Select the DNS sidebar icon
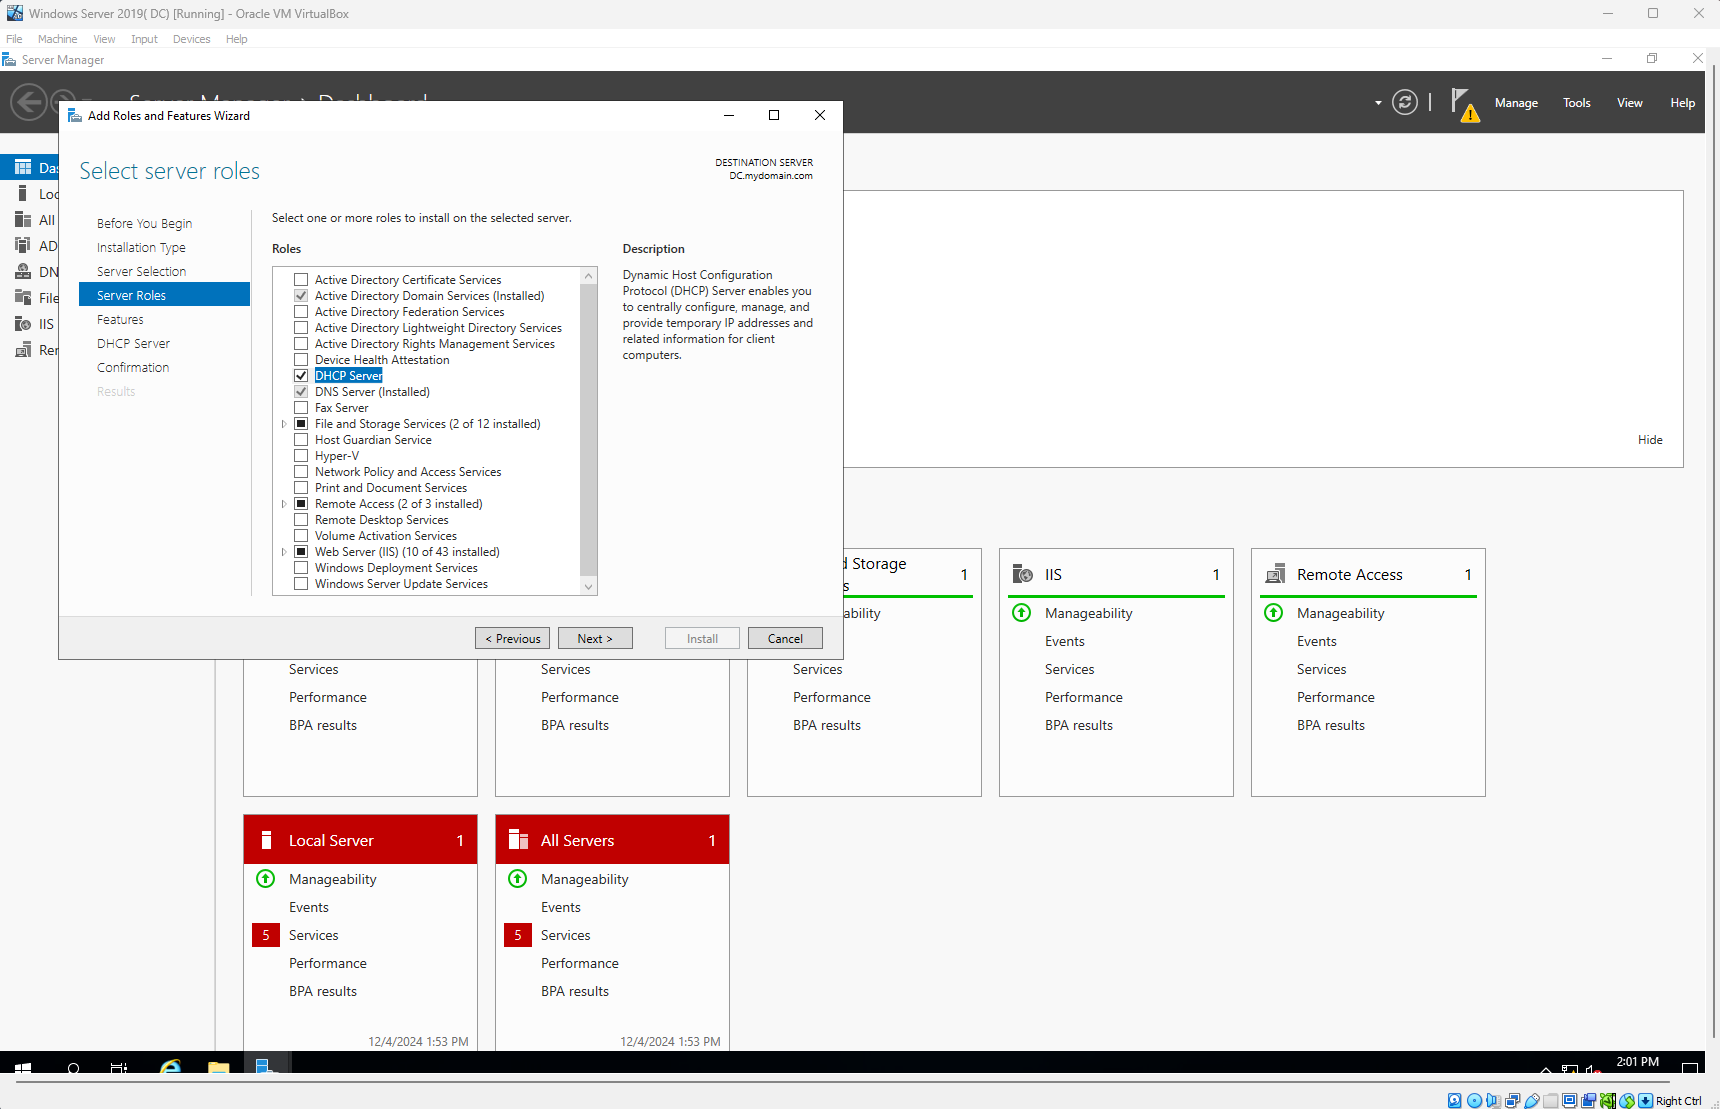The image size is (1720, 1109). point(23,271)
